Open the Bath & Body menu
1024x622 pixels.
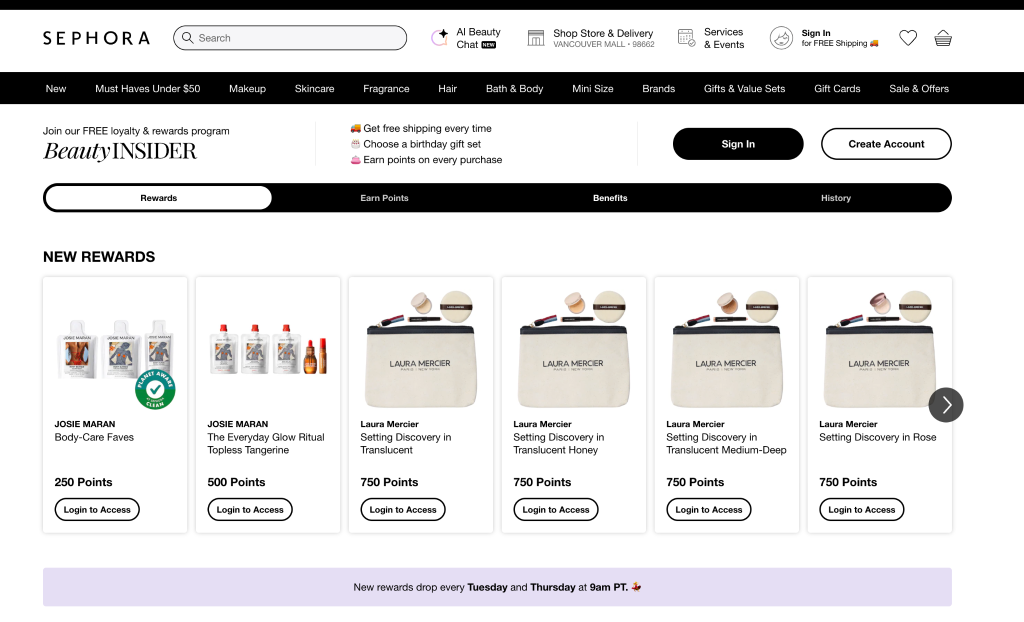coord(515,88)
